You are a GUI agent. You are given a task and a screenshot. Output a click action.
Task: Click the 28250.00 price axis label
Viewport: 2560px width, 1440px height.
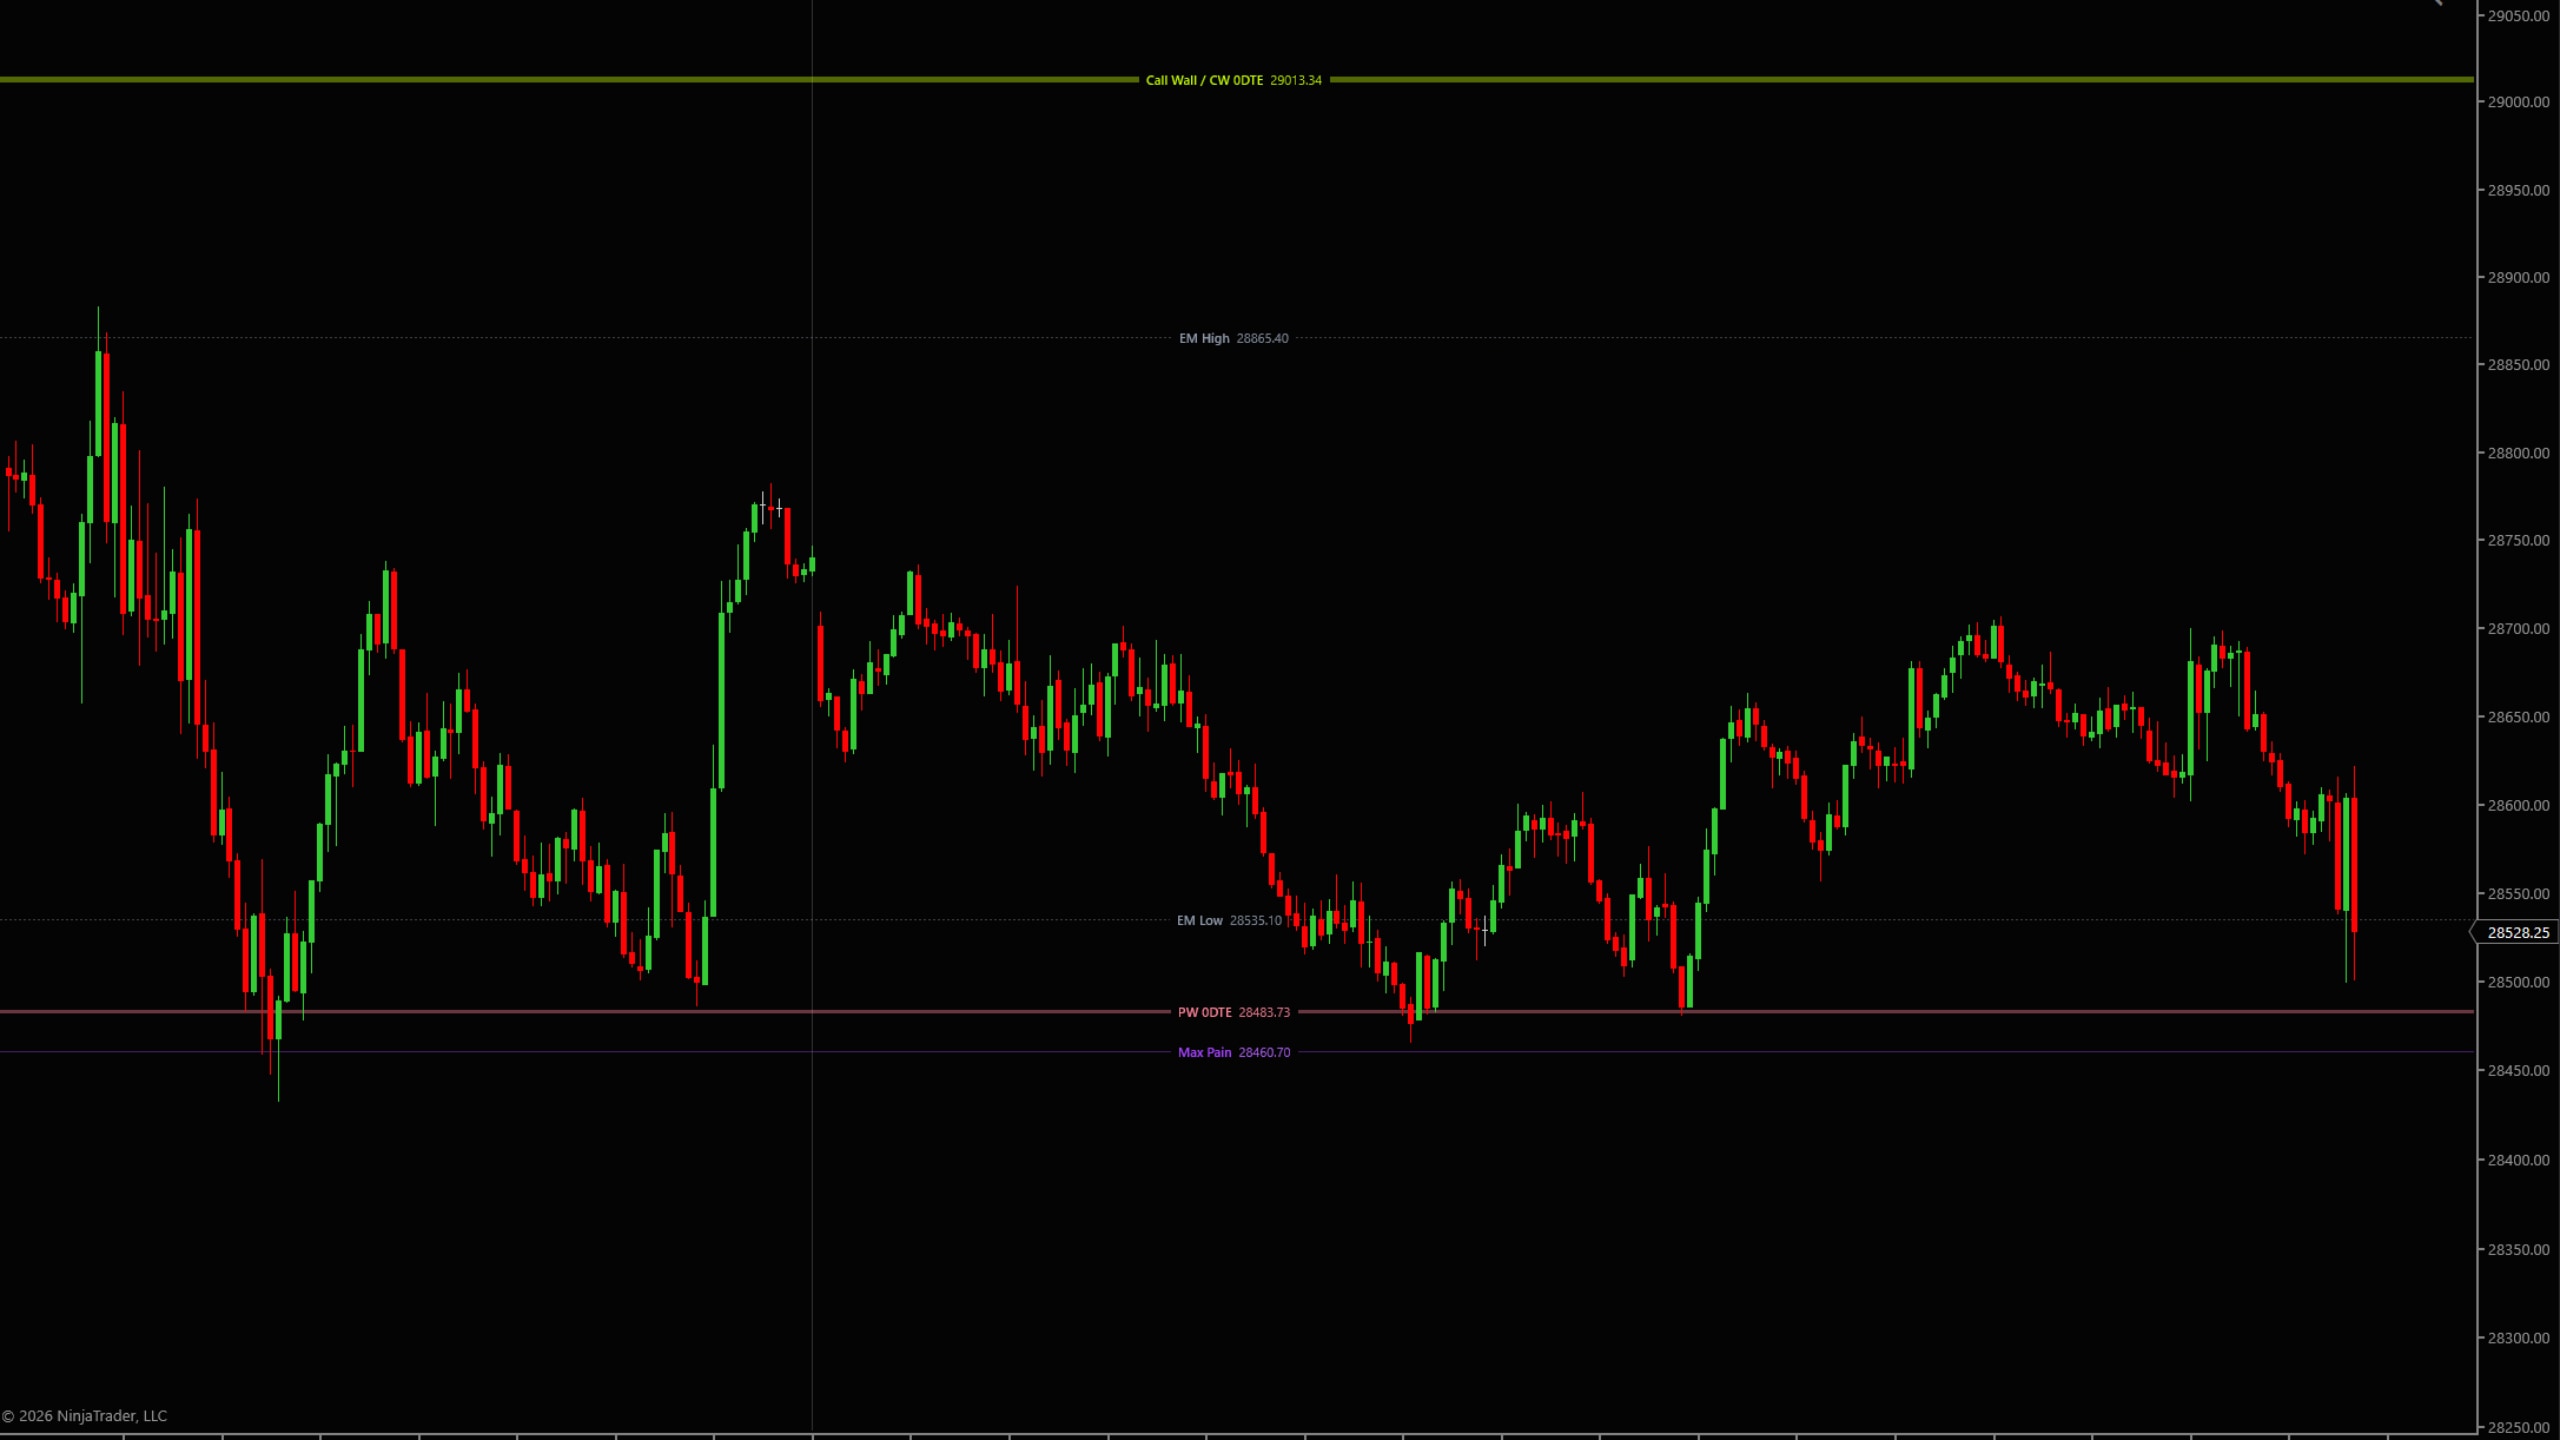[2518, 1428]
